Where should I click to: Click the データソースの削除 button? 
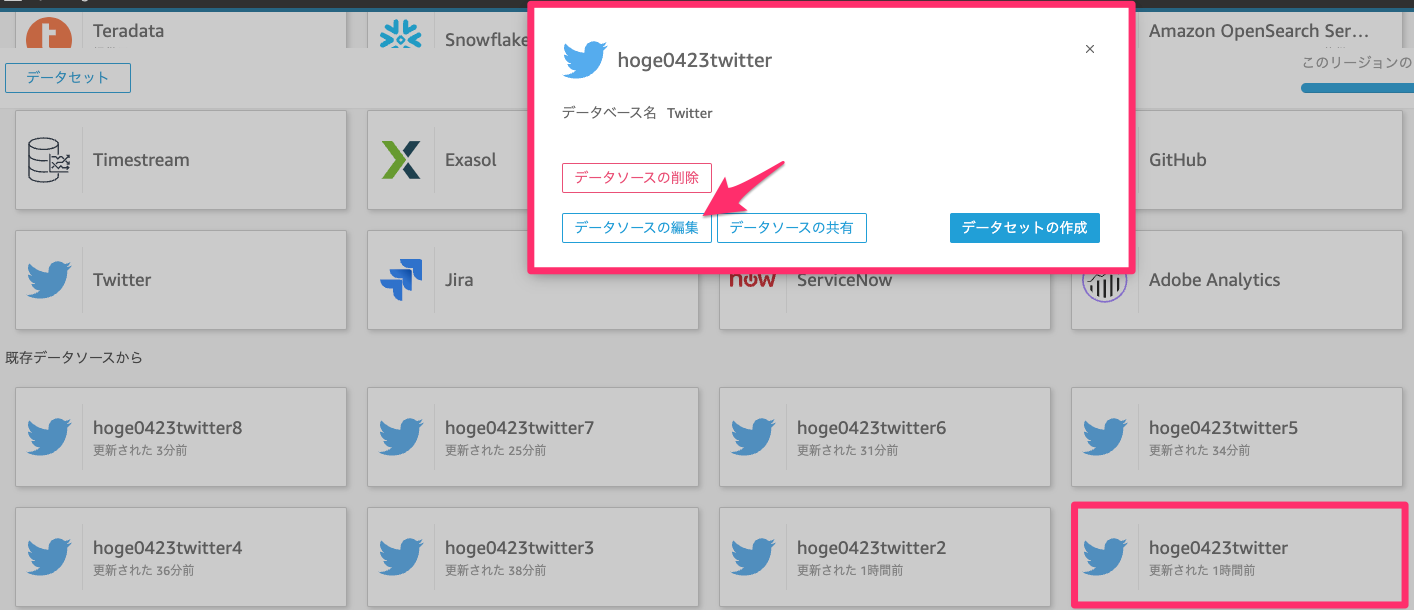tap(637, 178)
